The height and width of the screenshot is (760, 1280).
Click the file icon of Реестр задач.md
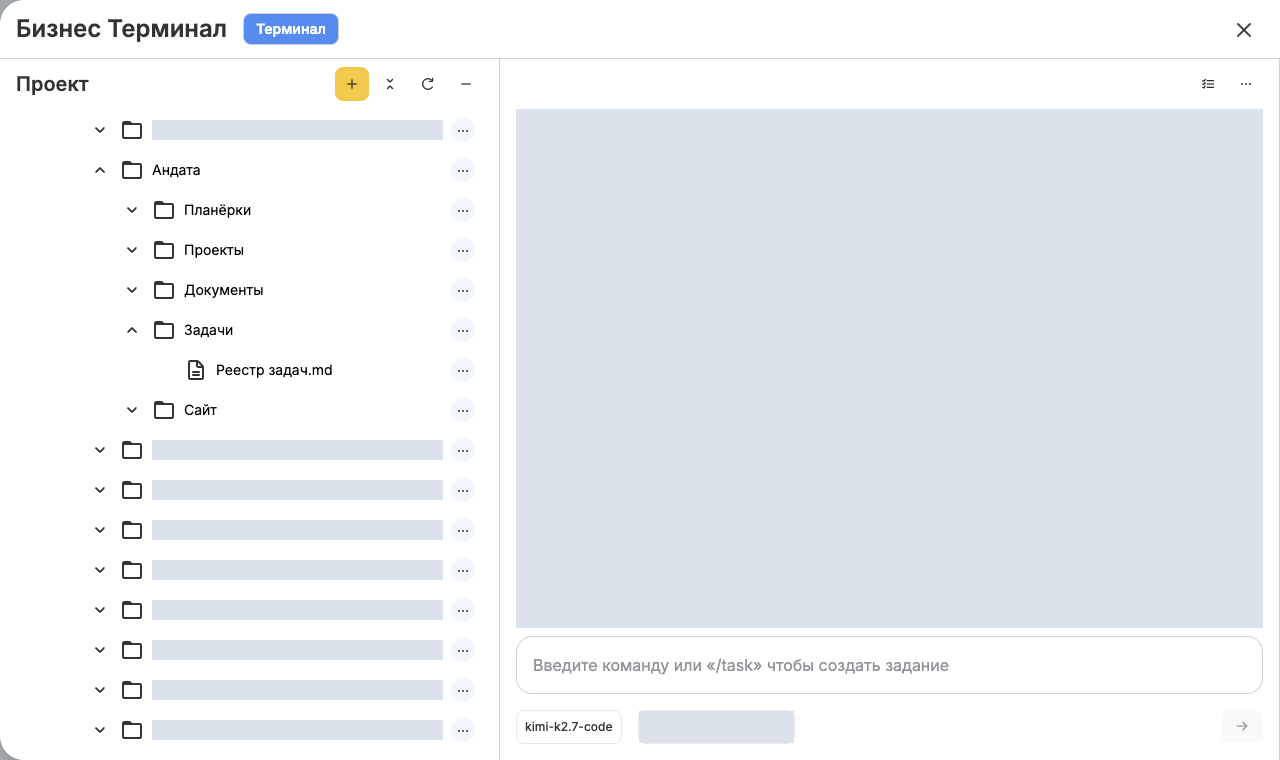196,370
